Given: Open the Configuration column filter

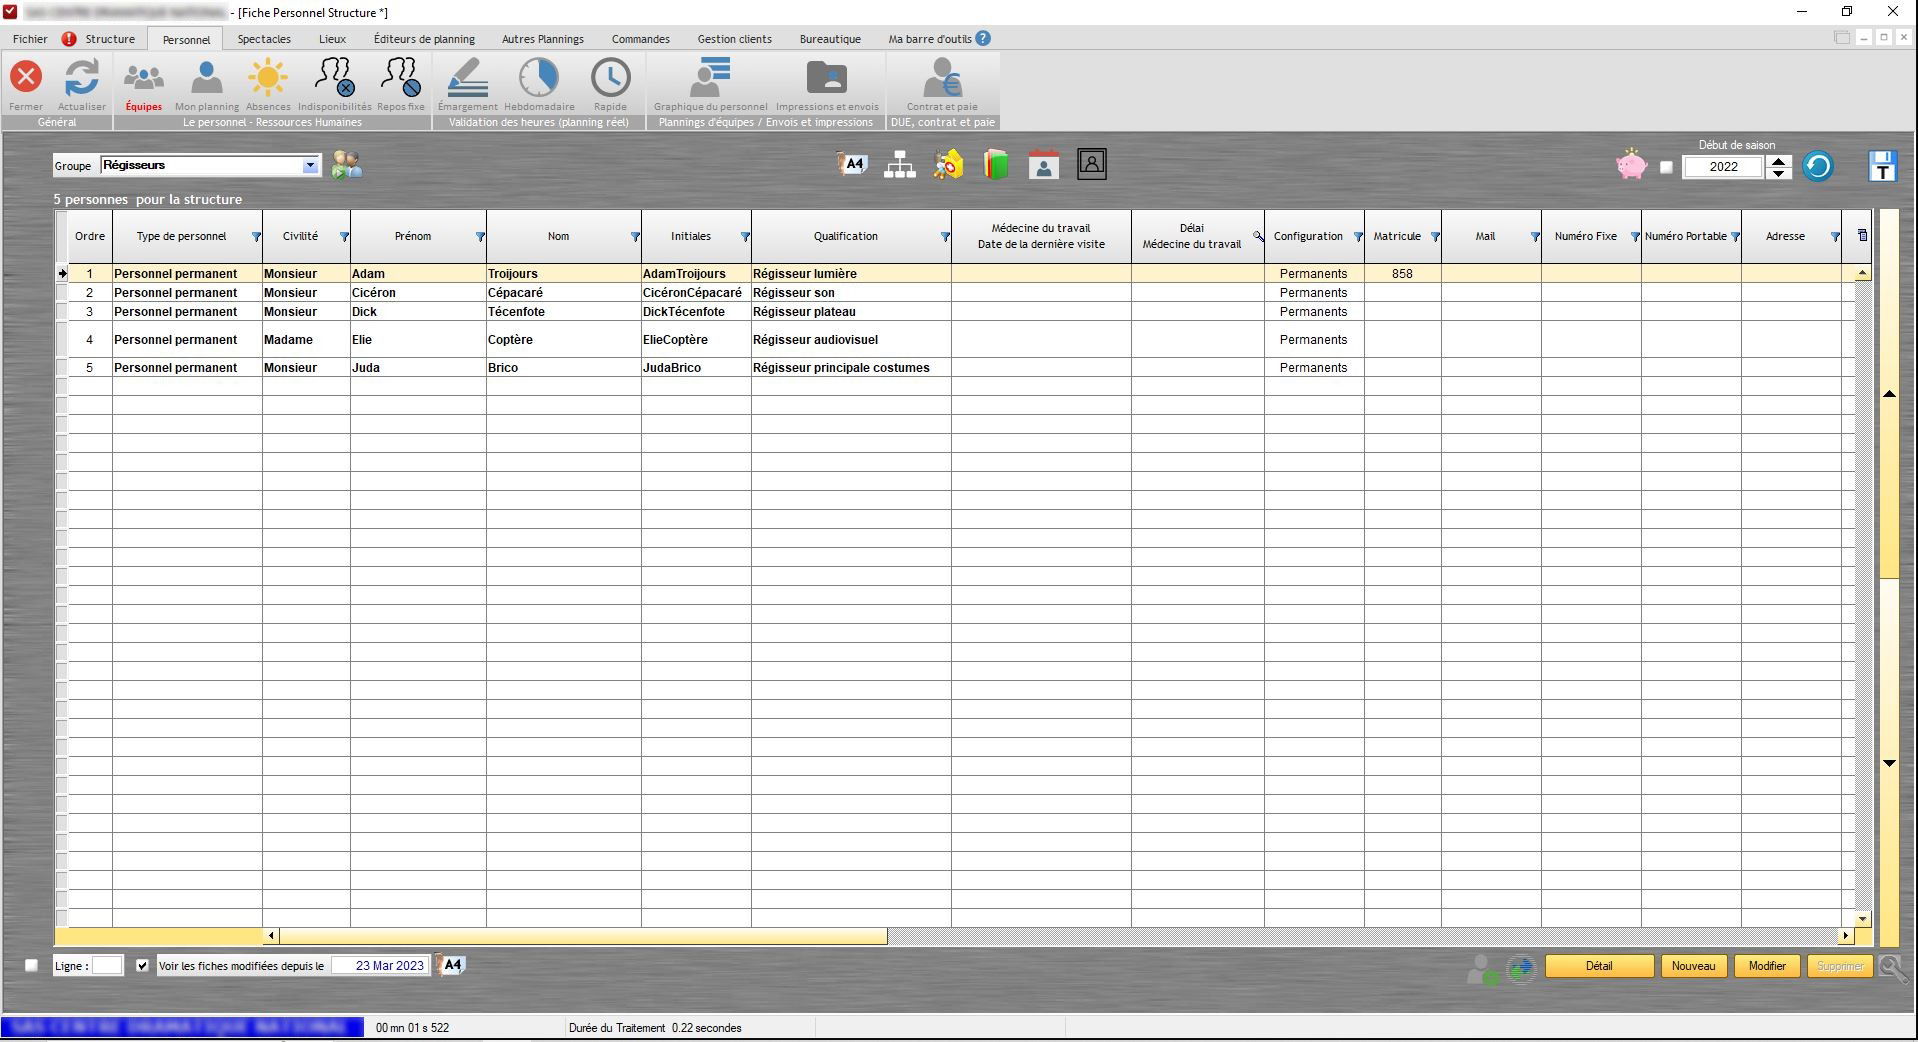Looking at the screenshot, I should [x=1358, y=237].
